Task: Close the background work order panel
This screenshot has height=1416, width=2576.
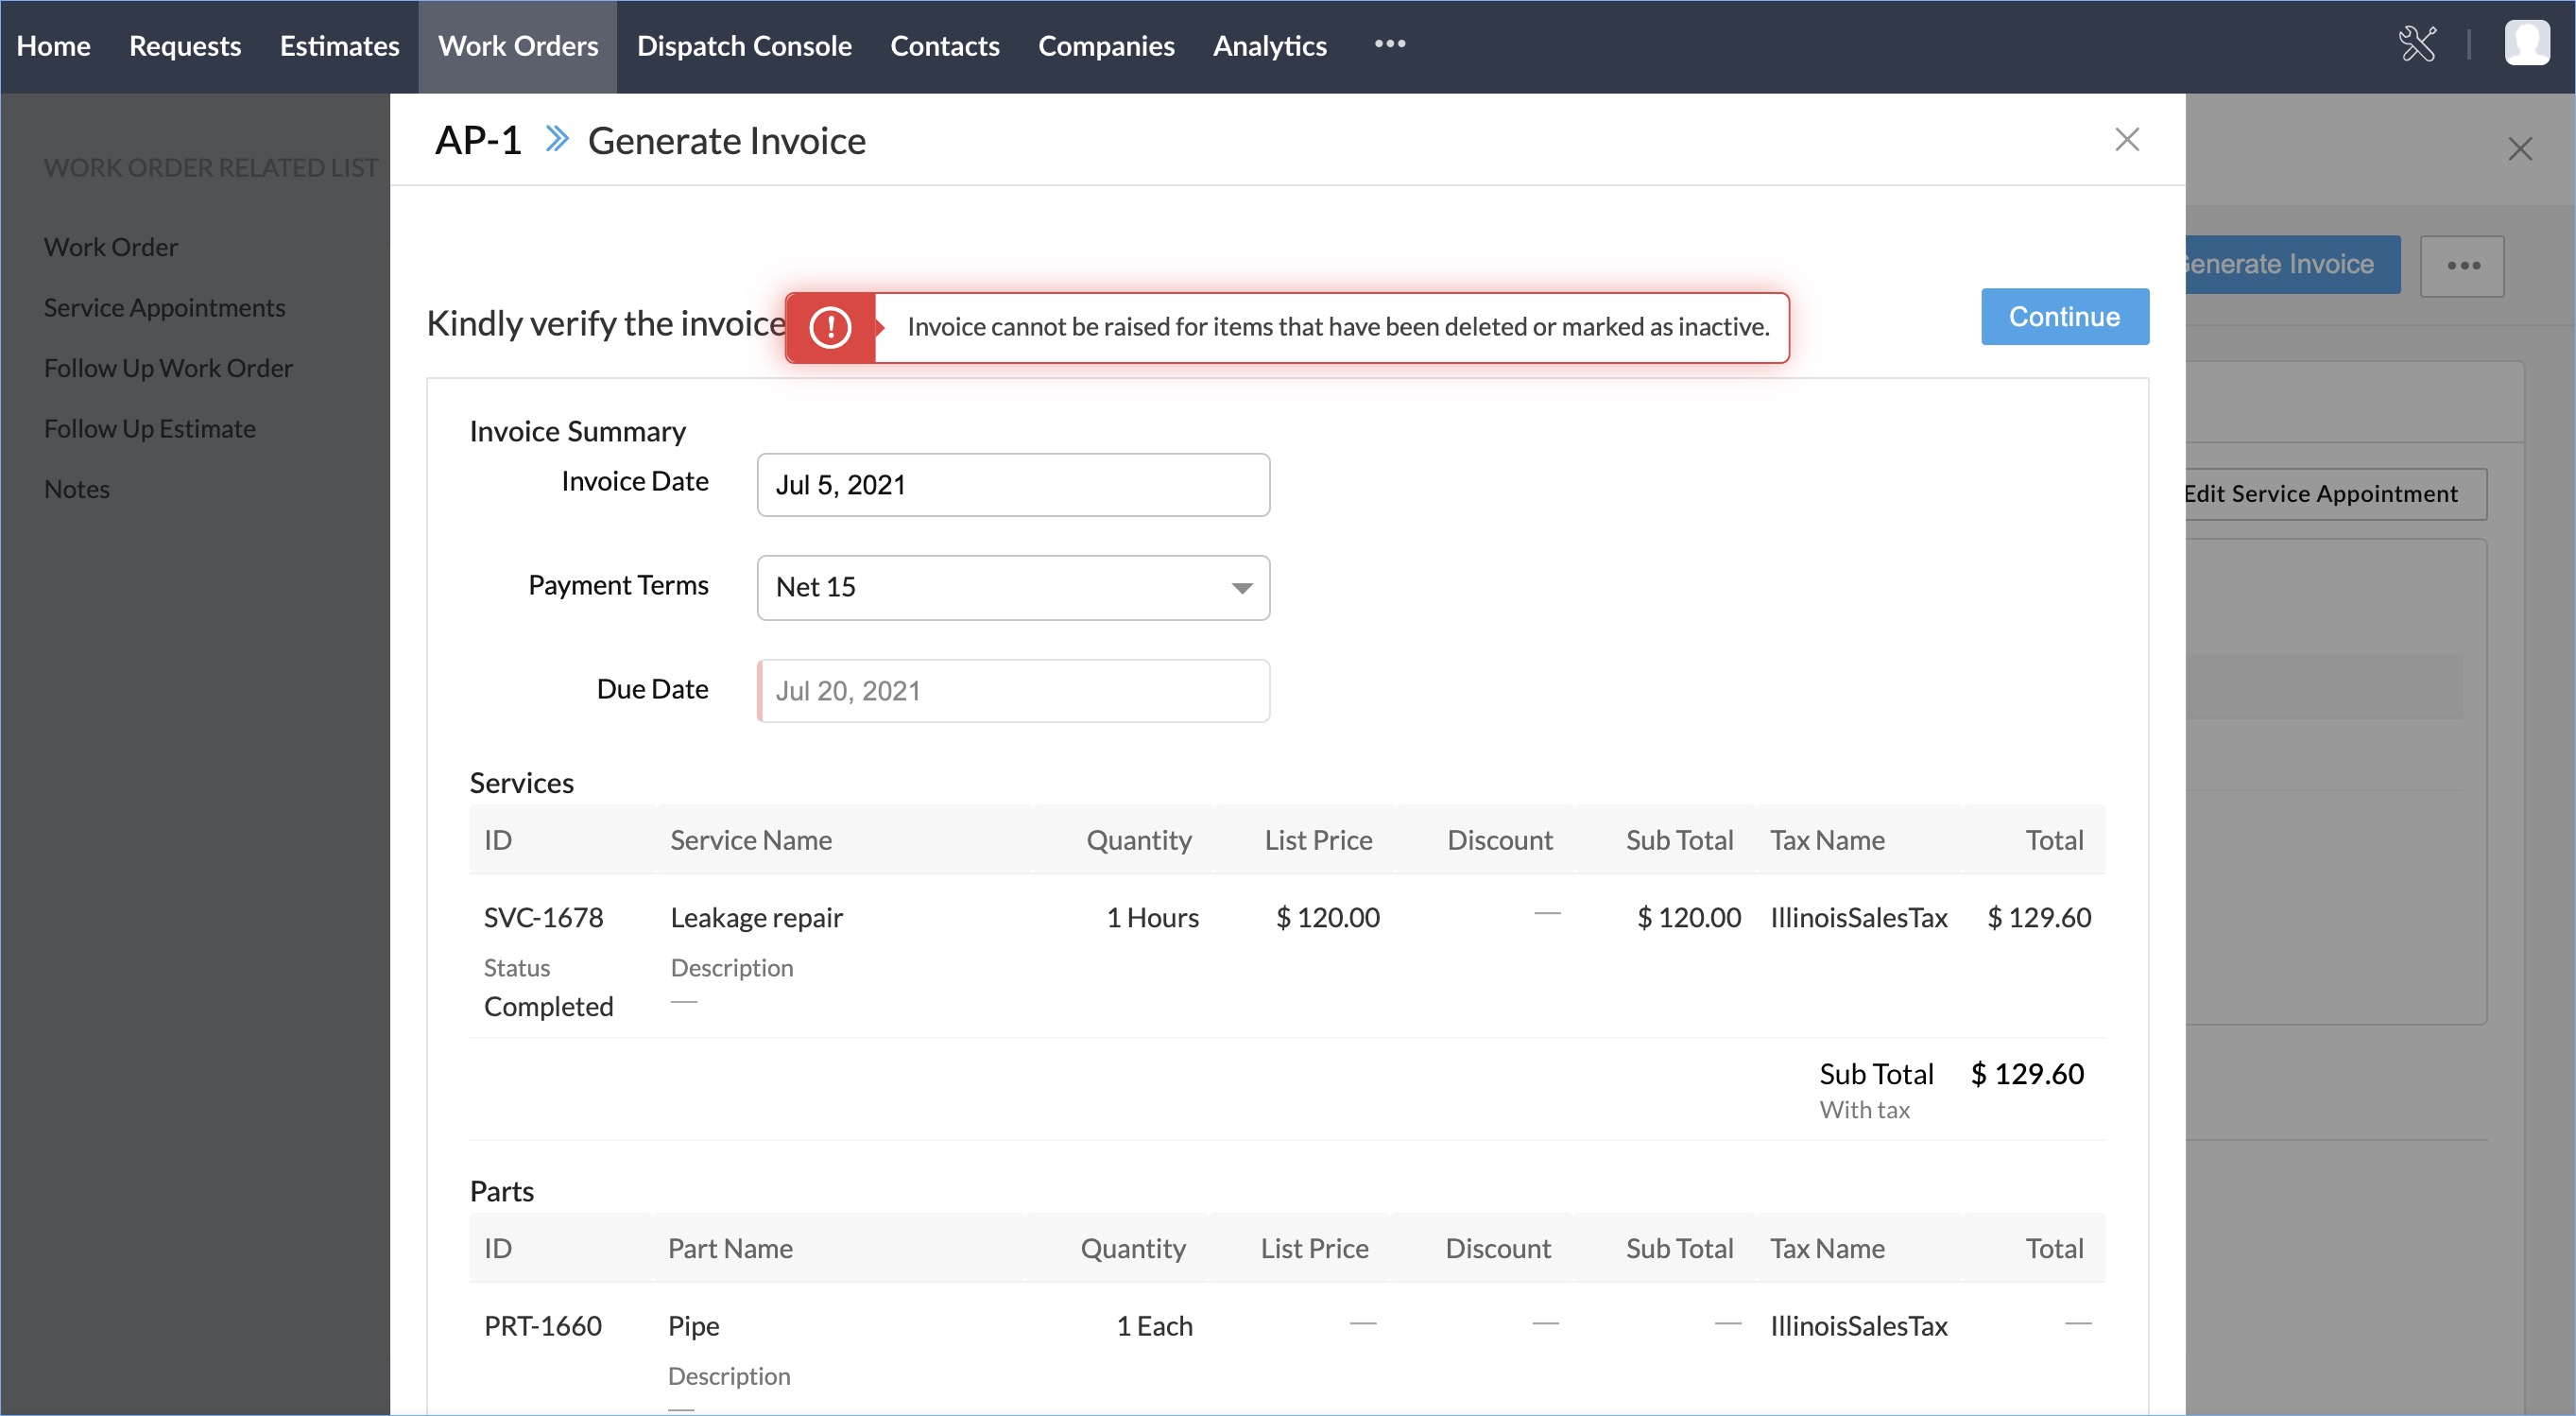Action: pos(2519,149)
